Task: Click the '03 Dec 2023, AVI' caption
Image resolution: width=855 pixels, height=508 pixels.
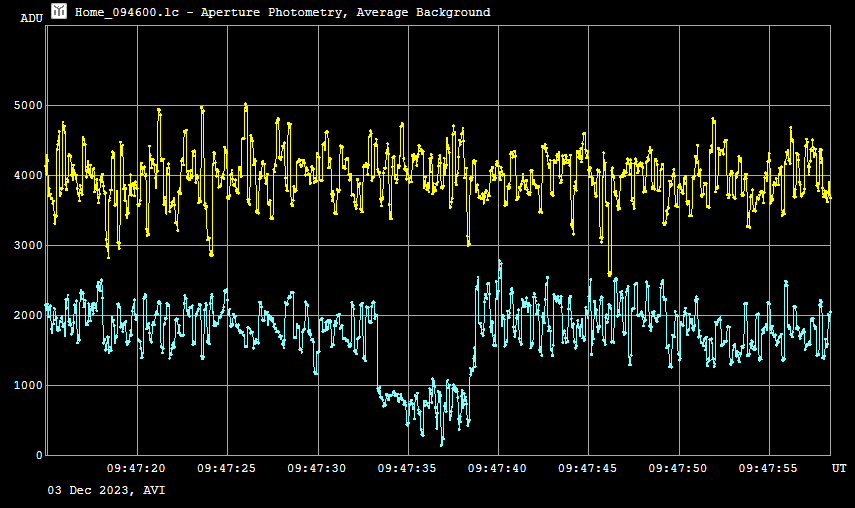Action: pyautogui.click(x=106, y=490)
